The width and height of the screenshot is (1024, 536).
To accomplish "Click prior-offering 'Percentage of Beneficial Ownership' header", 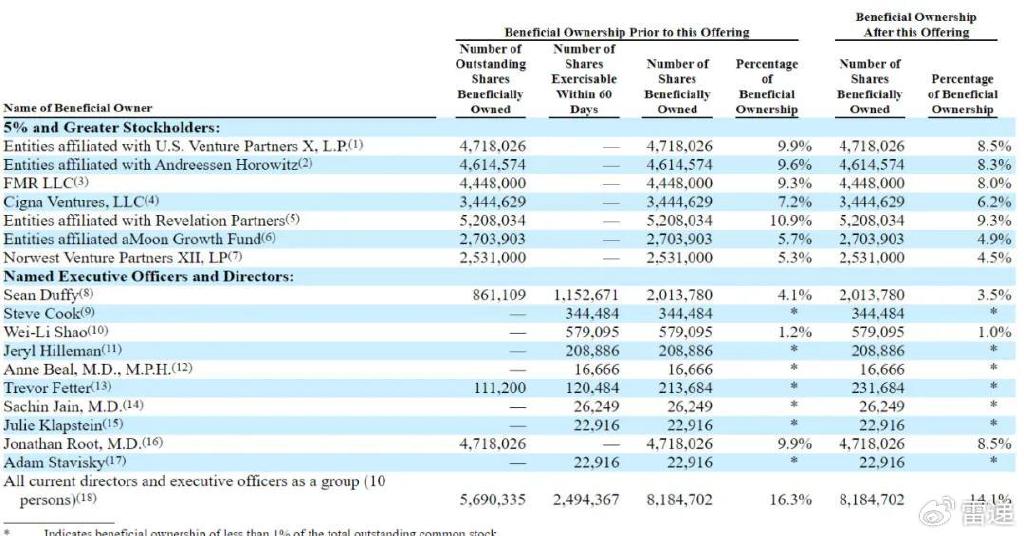I will pyautogui.click(x=767, y=87).
